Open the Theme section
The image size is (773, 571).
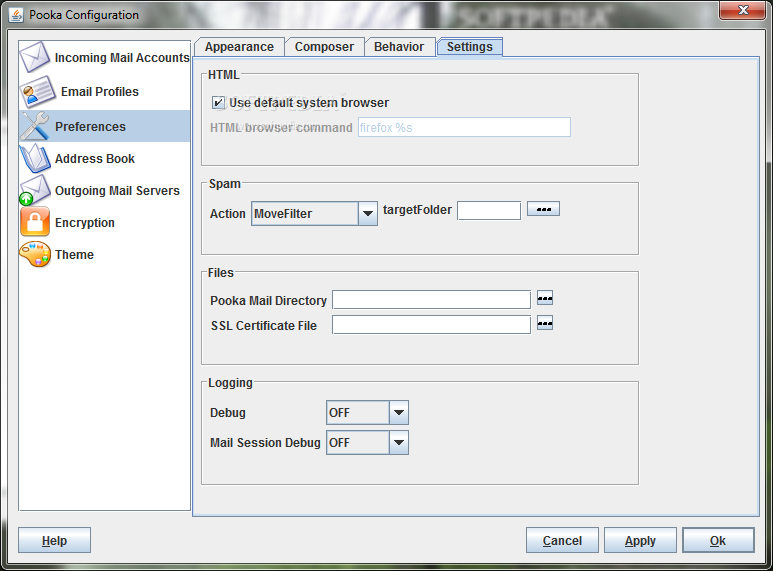click(x=105, y=254)
